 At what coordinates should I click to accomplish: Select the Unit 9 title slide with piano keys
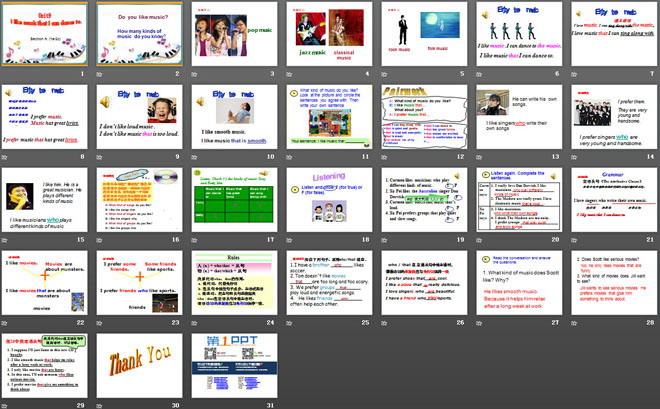44,39
